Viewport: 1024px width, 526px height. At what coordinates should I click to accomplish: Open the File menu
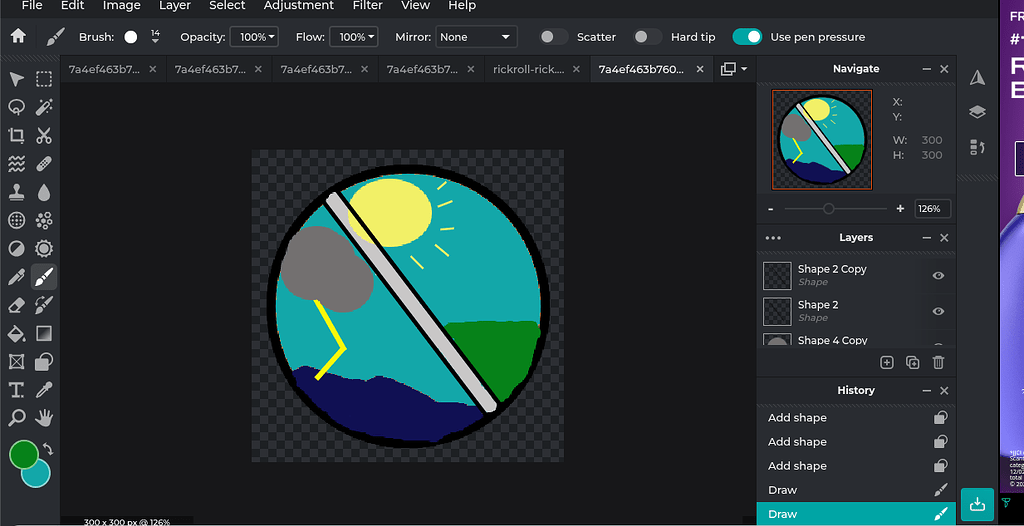[32, 6]
